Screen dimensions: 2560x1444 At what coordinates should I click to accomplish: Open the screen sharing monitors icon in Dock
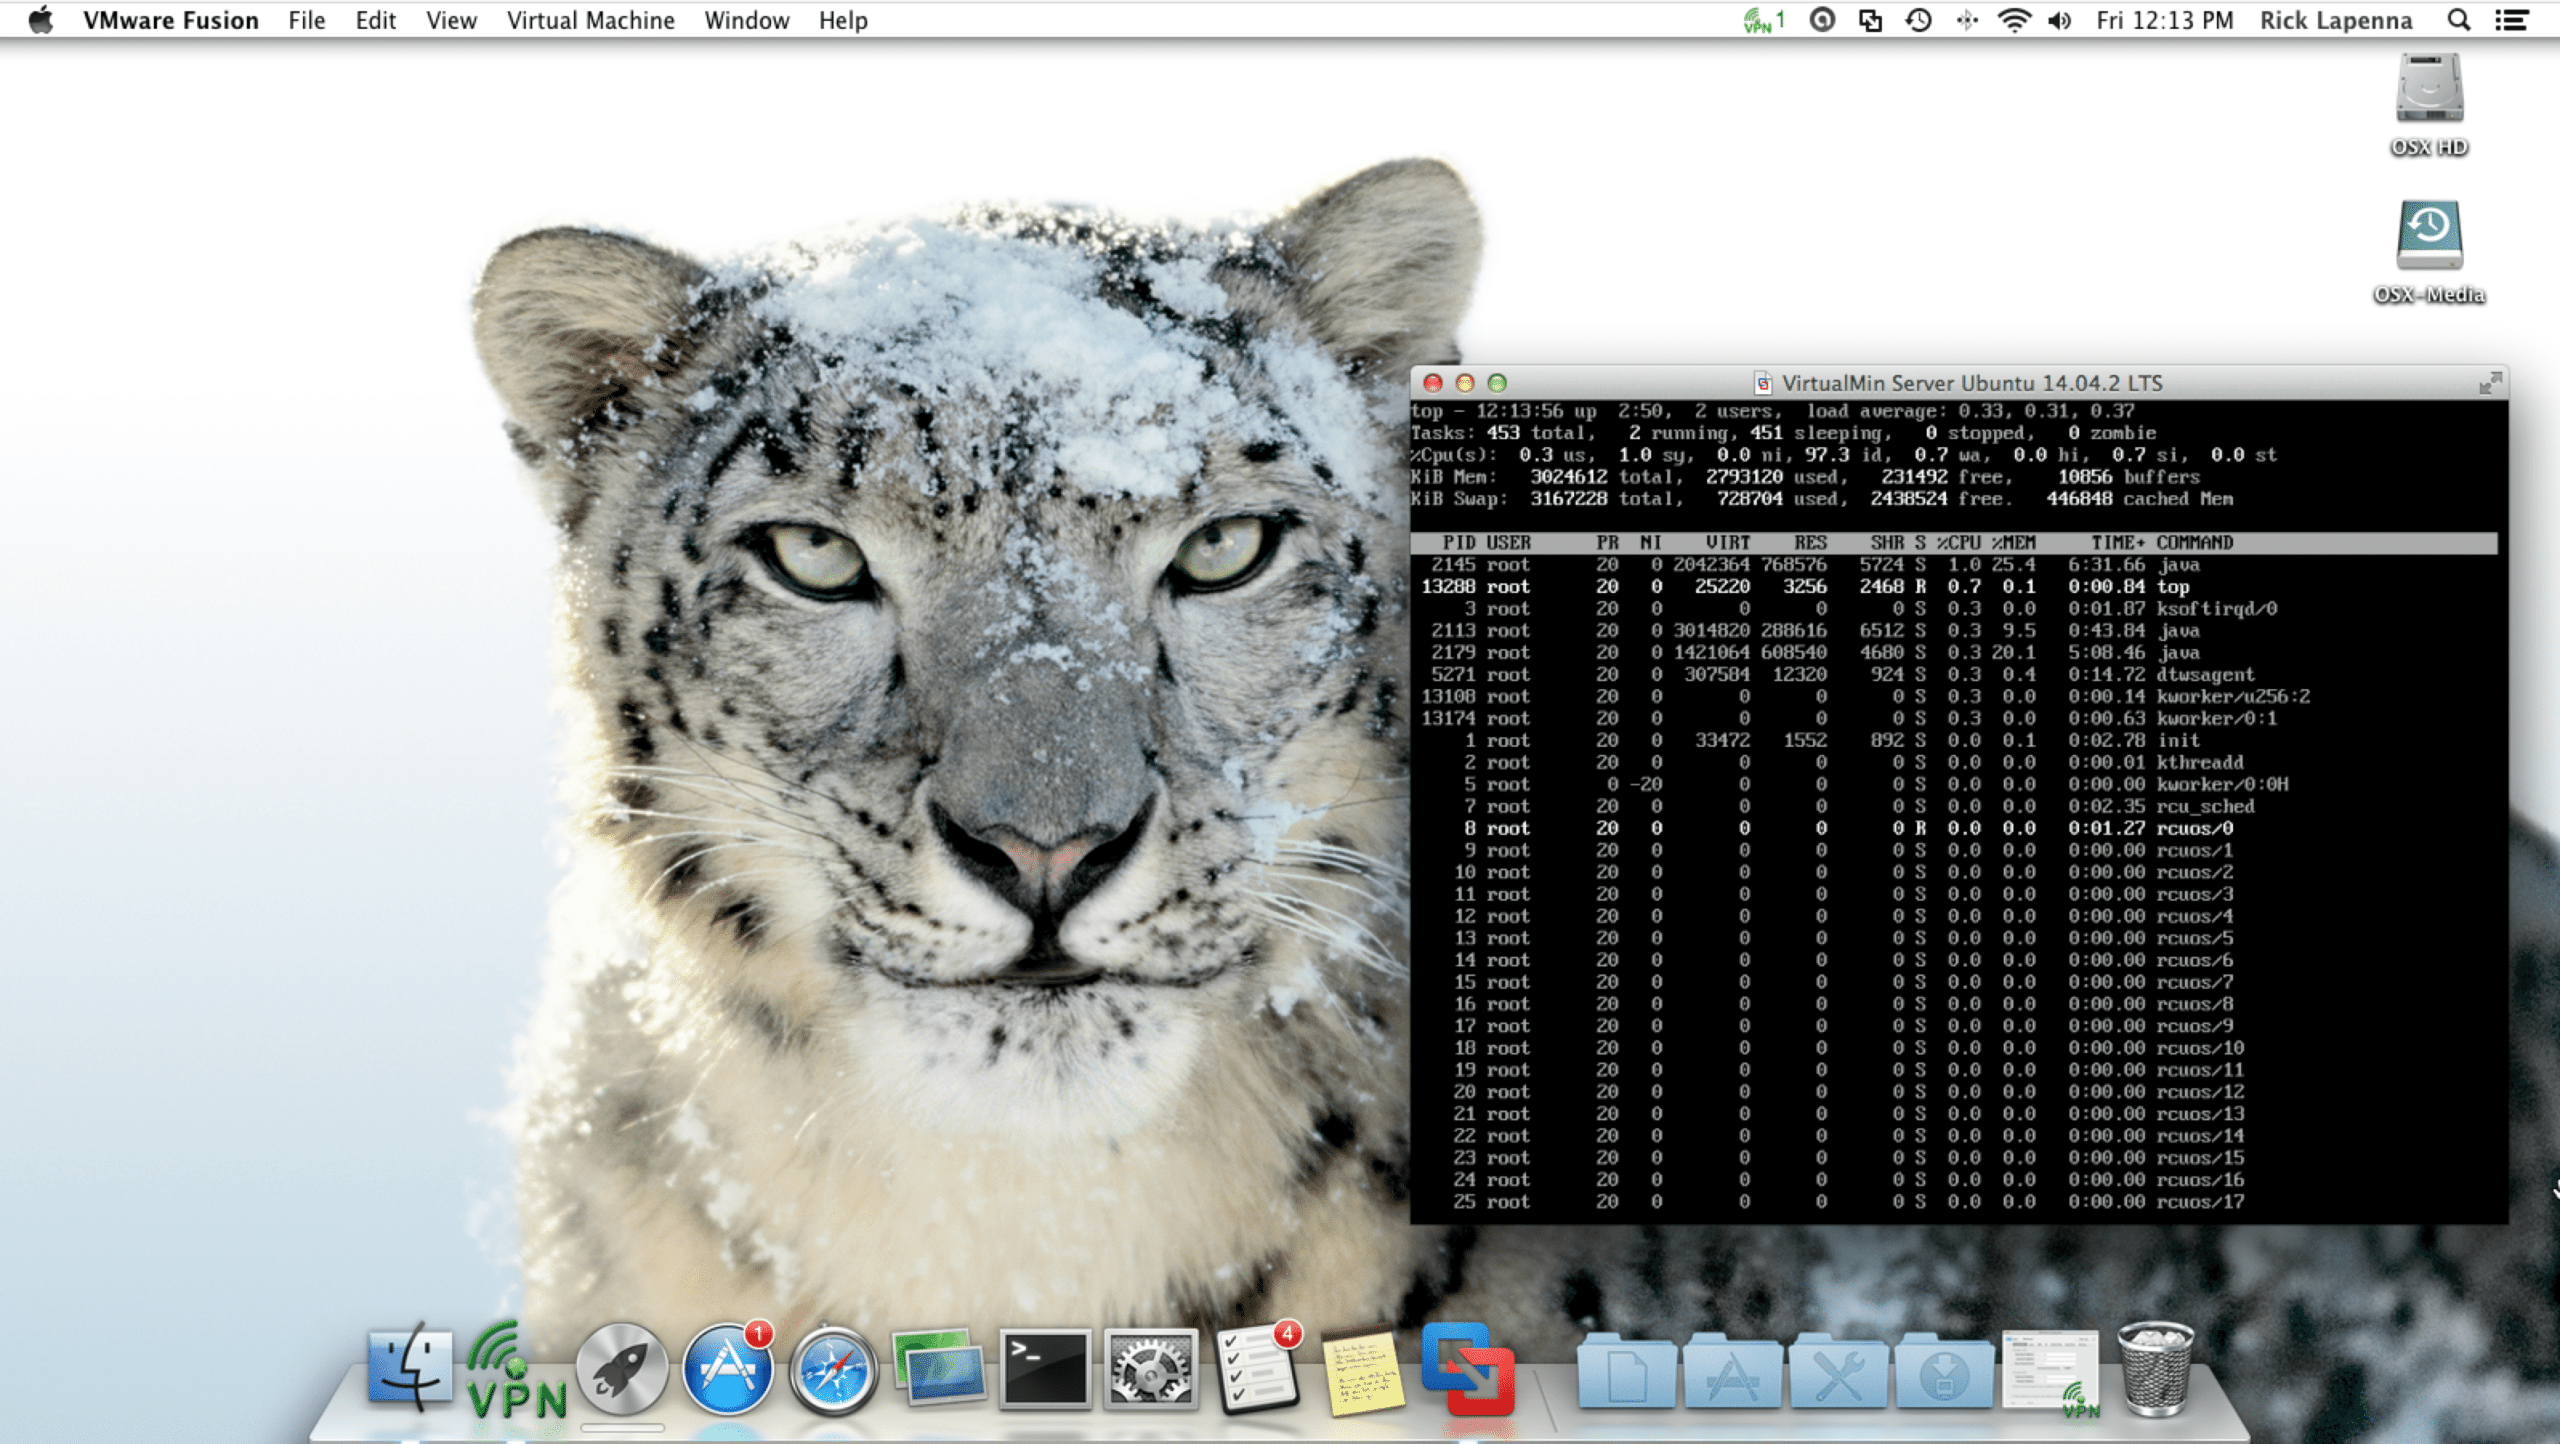click(x=938, y=1368)
